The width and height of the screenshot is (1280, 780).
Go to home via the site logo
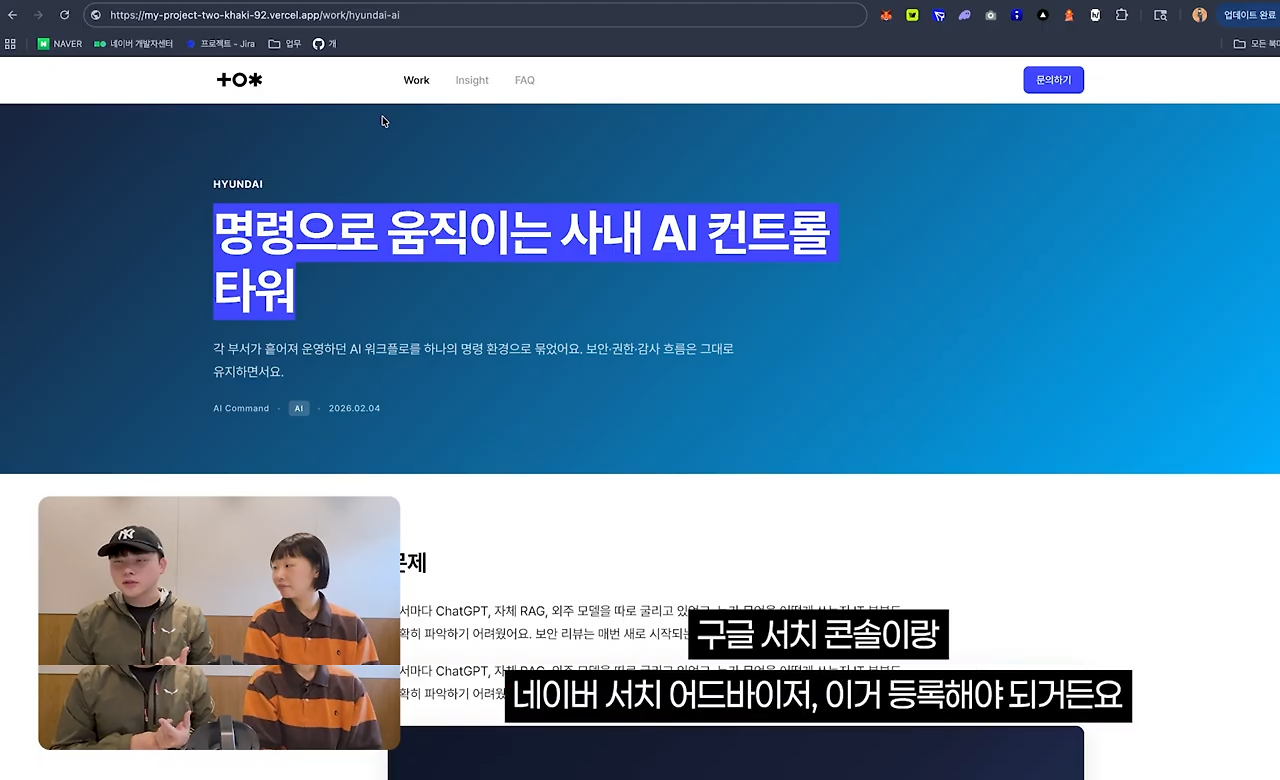pos(239,80)
